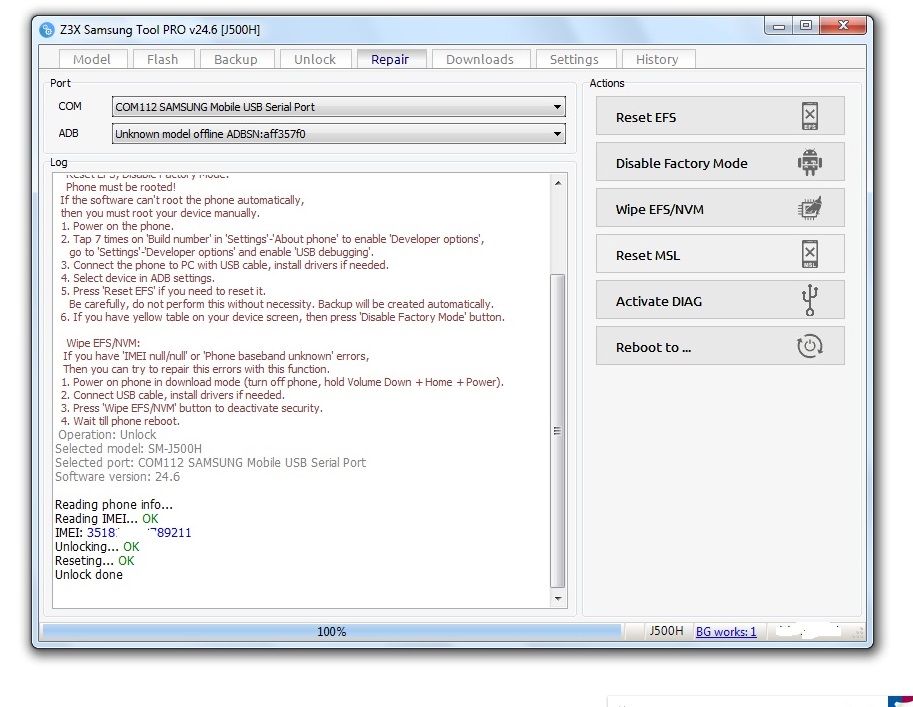Click 'Selected model: SM-J500H' log line
The width and height of the screenshot is (913, 707).
click(128, 449)
